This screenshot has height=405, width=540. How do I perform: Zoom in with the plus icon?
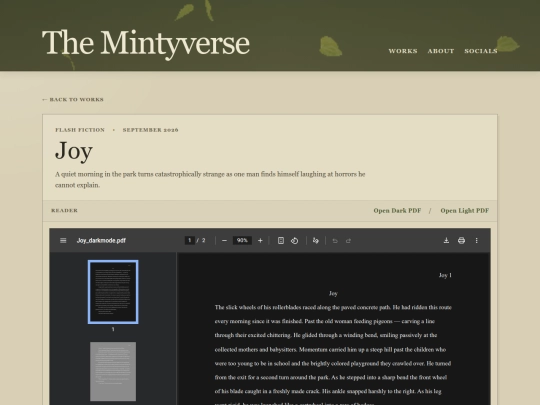coord(260,240)
